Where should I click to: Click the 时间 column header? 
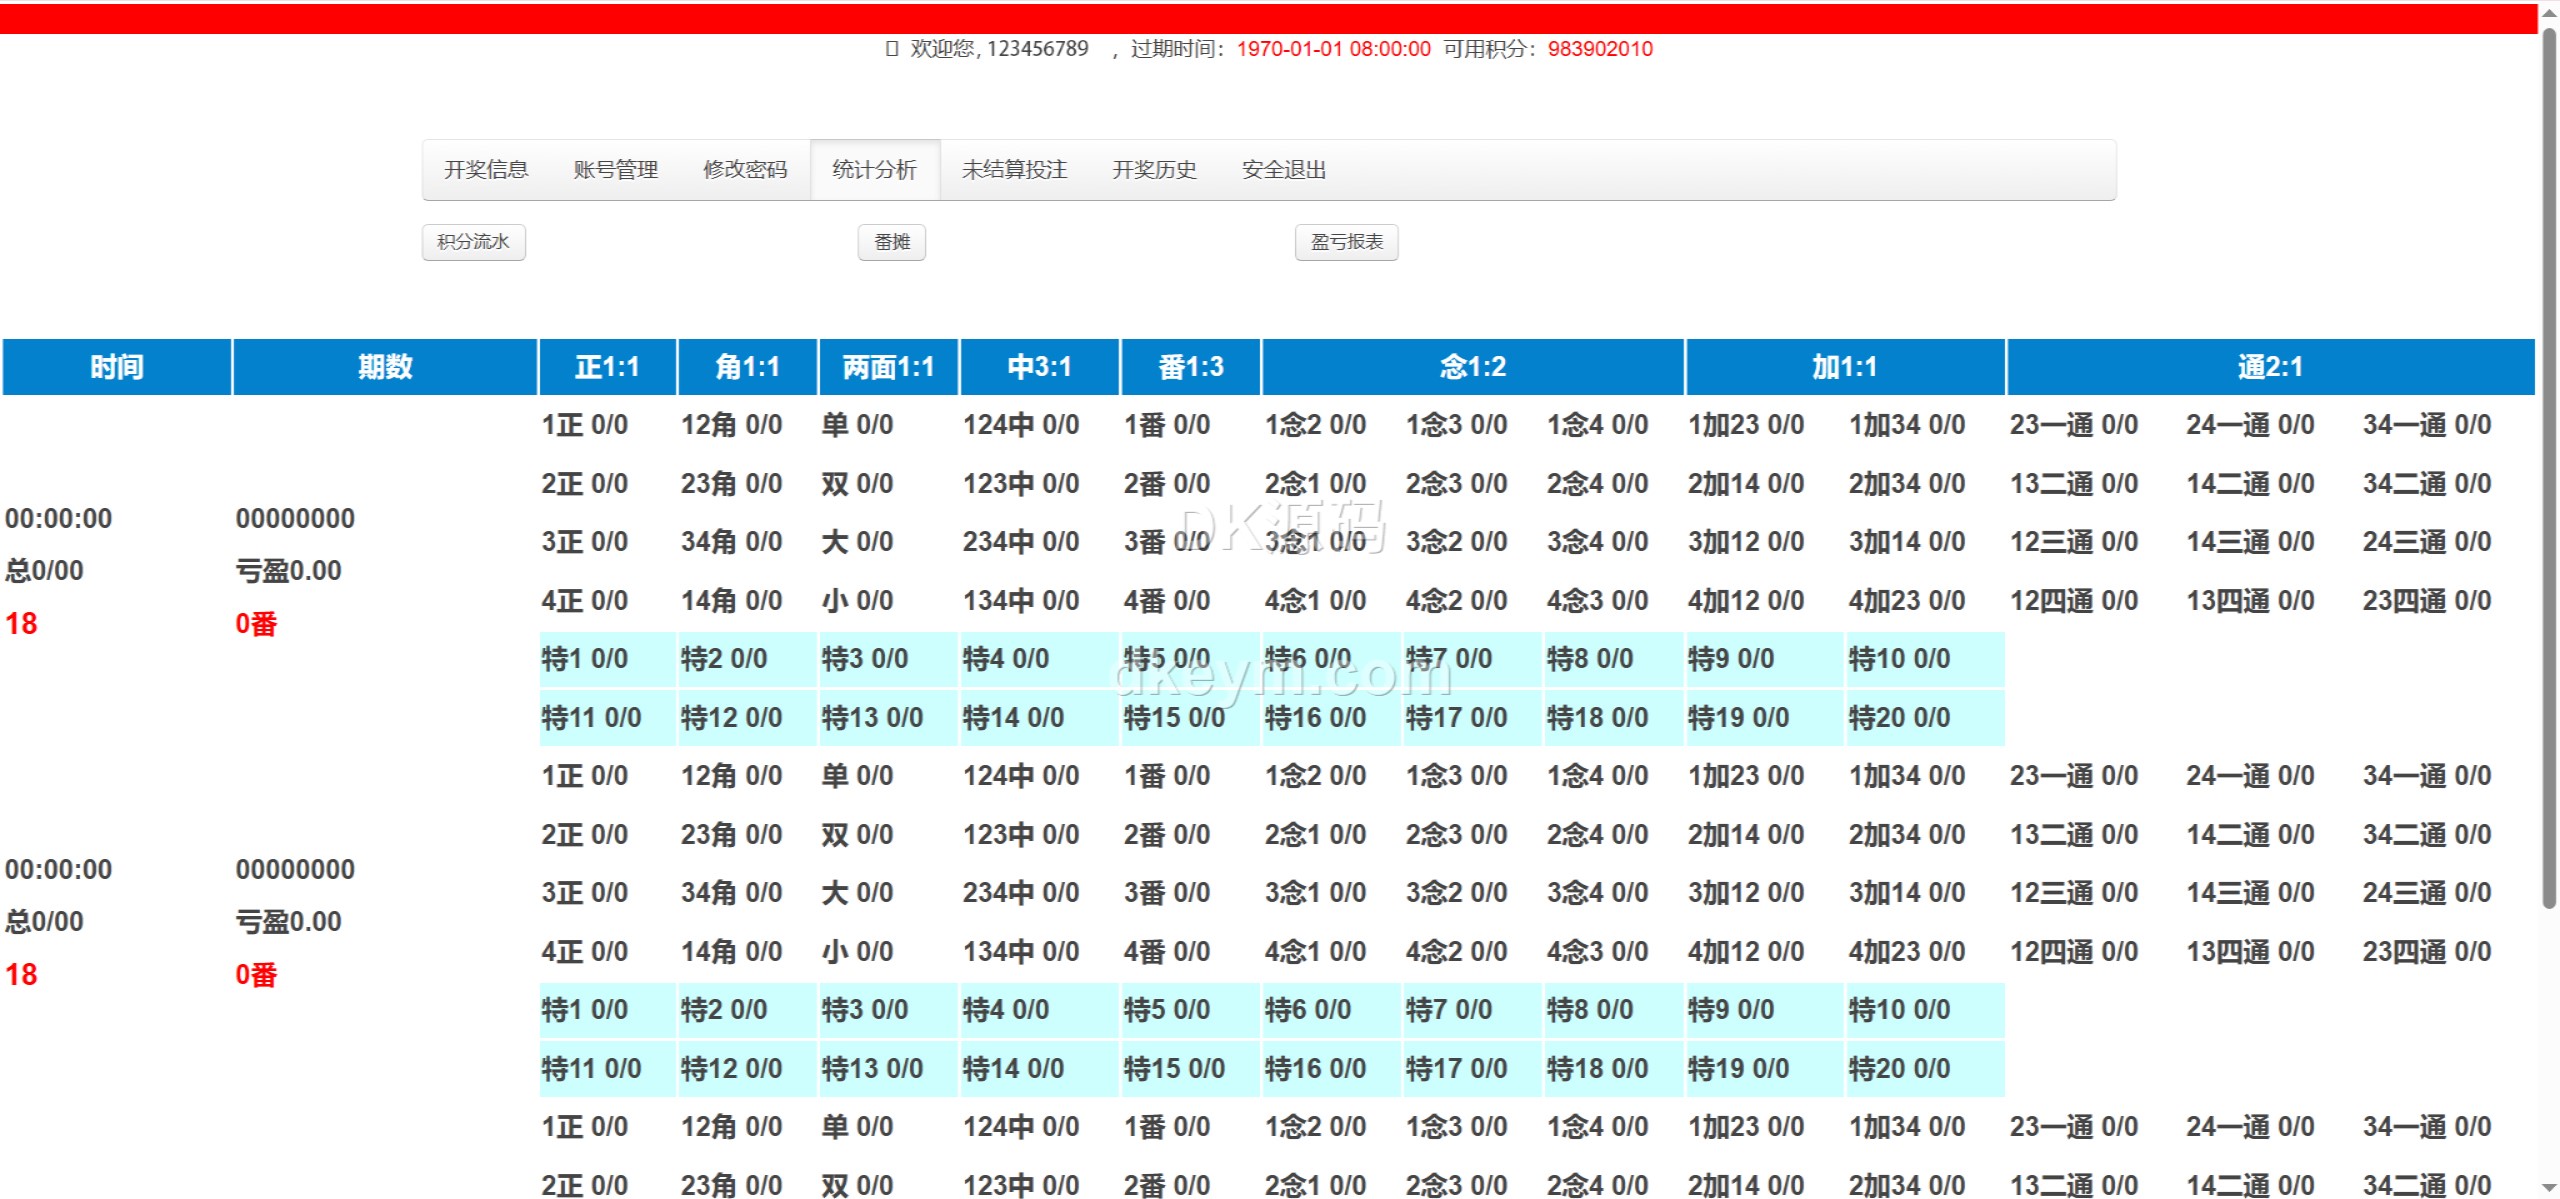pos(117,367)
